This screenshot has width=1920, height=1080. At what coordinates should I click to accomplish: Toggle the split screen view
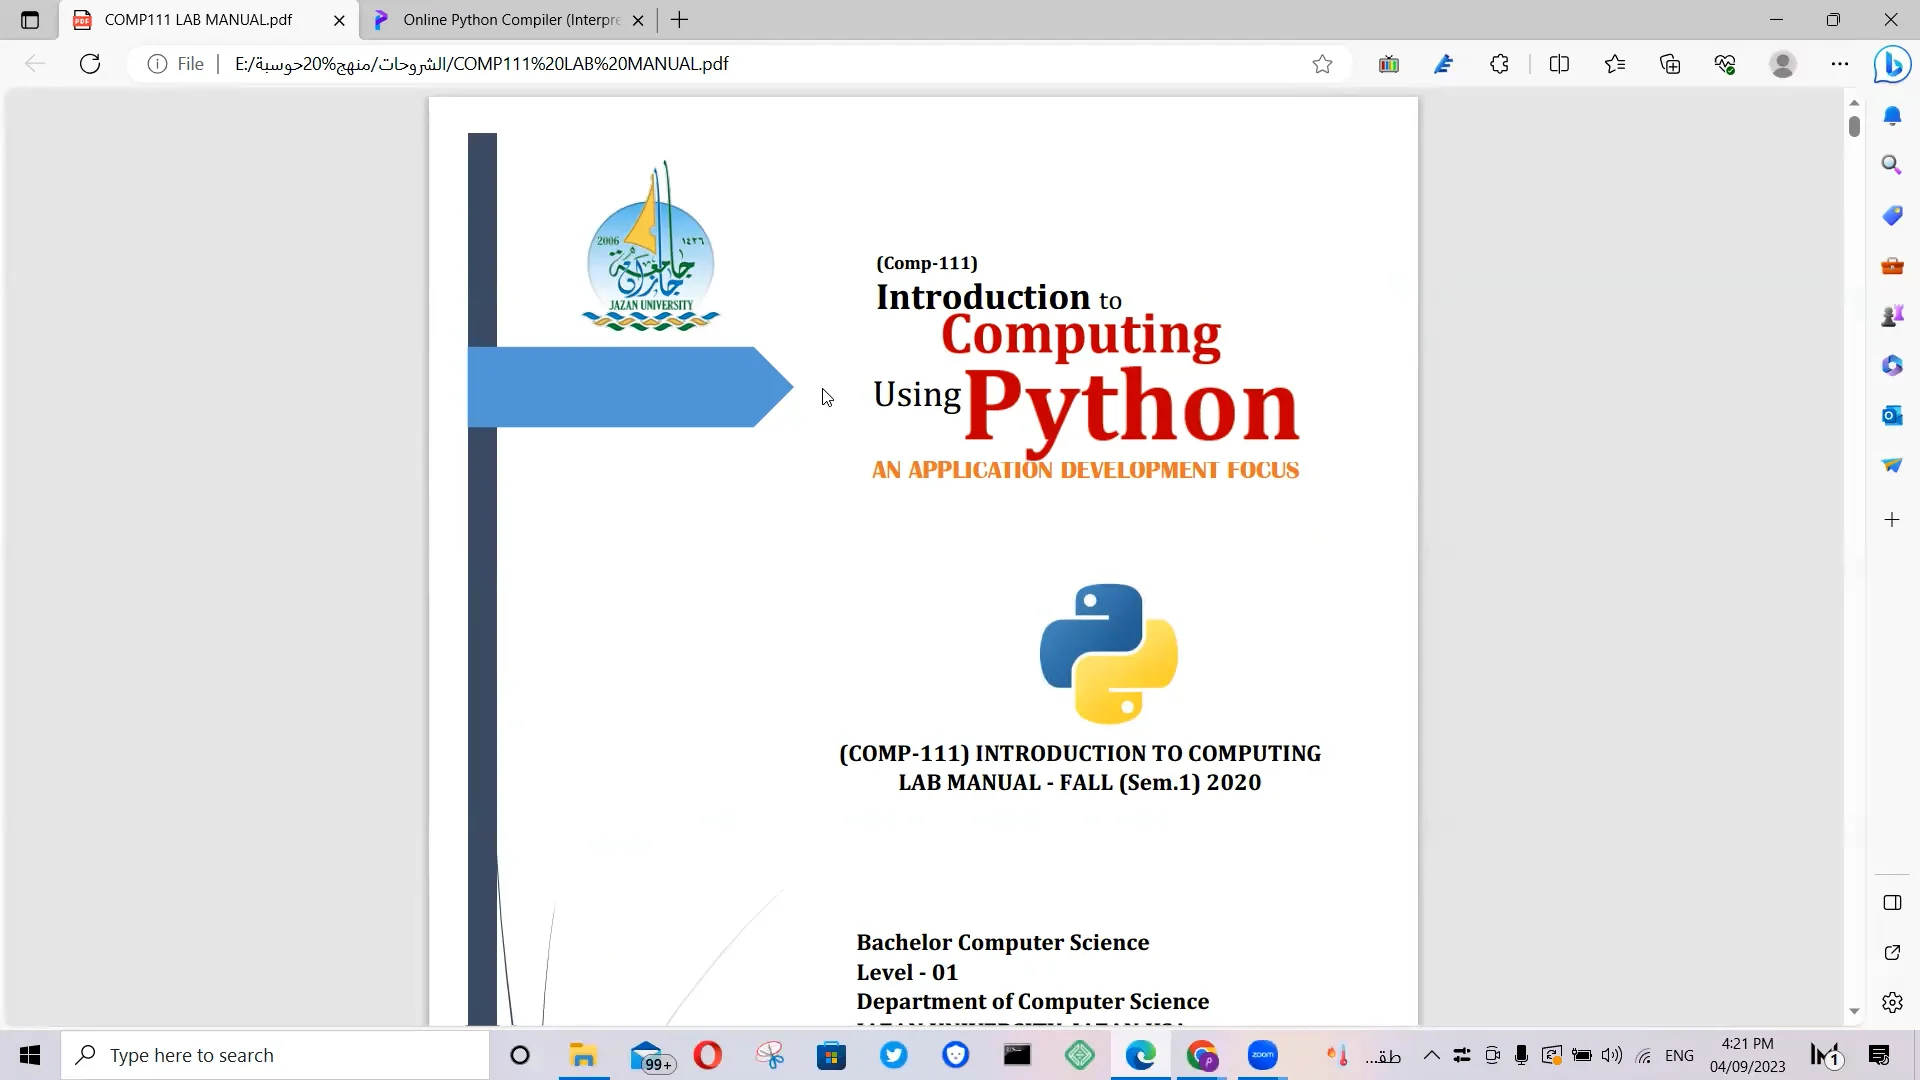[1561, 63]
